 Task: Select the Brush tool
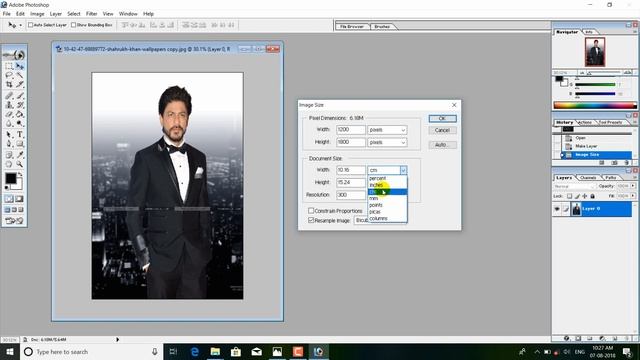[x=20, y=96]
